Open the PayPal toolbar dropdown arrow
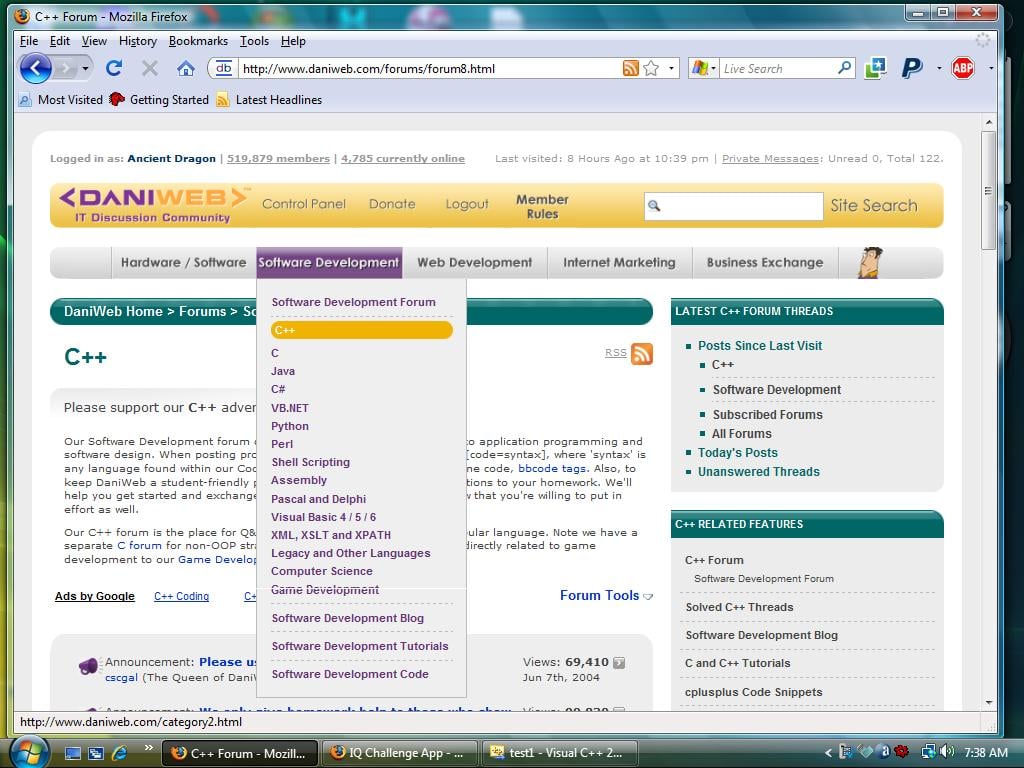 939,68
